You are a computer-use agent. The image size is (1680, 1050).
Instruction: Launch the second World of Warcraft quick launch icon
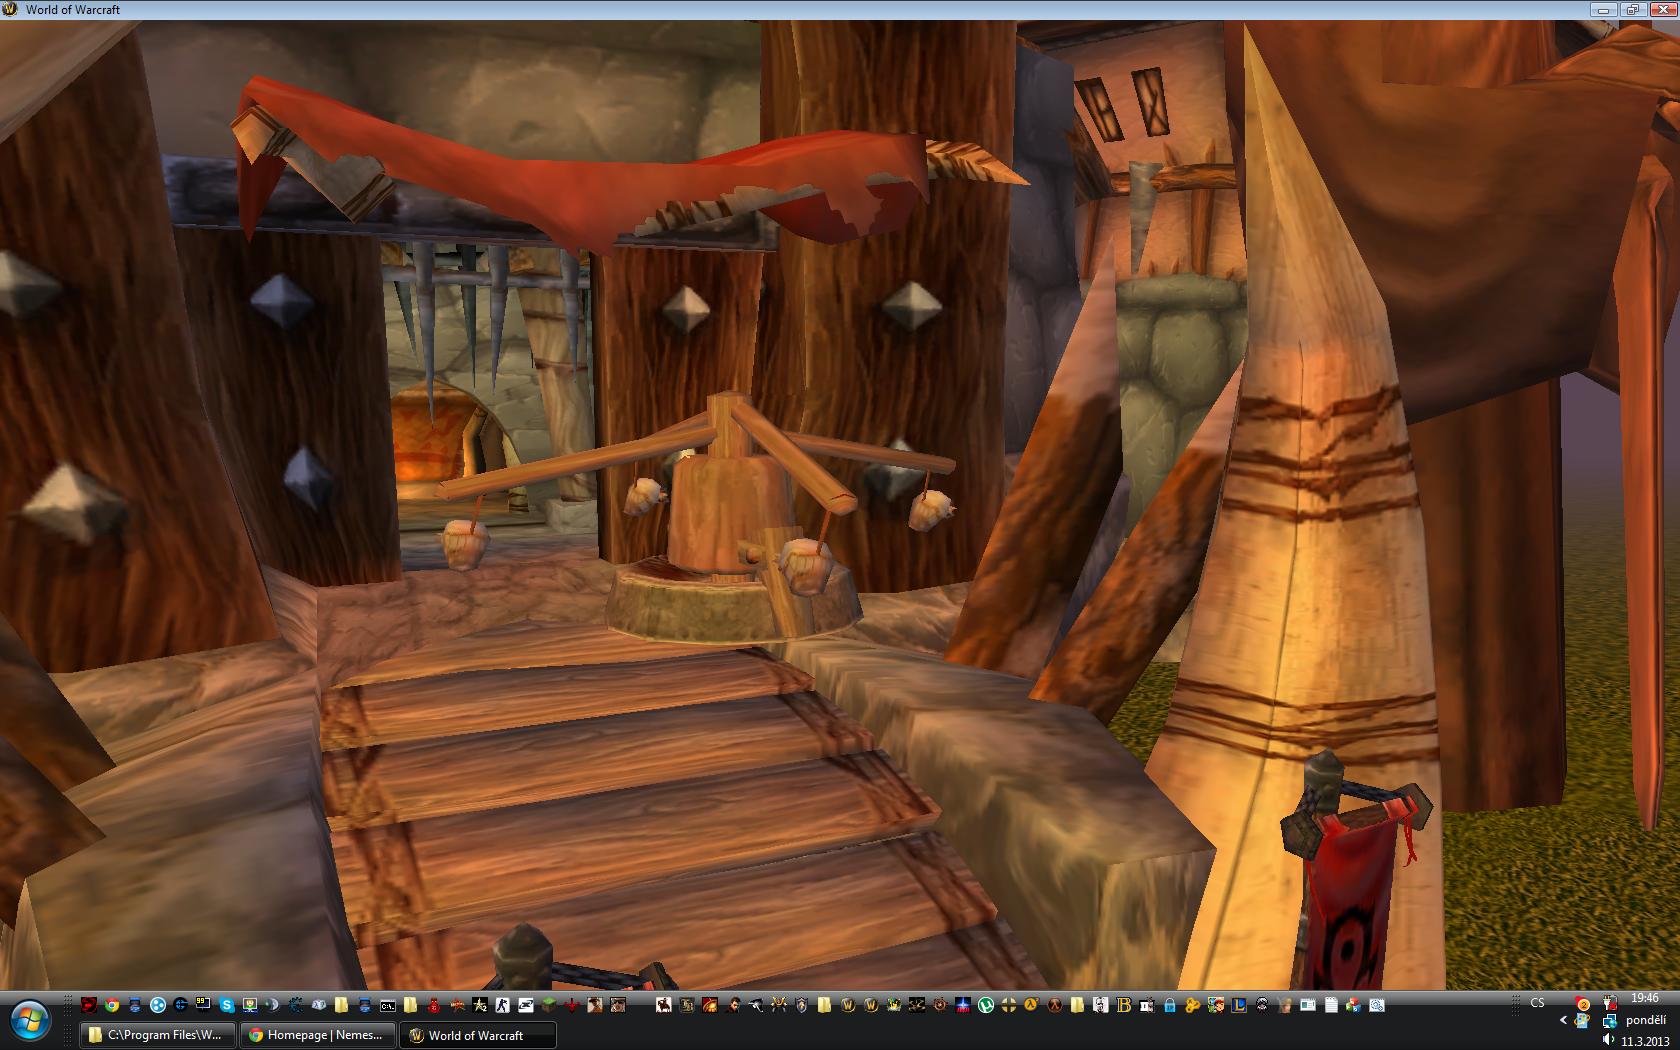click(x=871, y=1005)
